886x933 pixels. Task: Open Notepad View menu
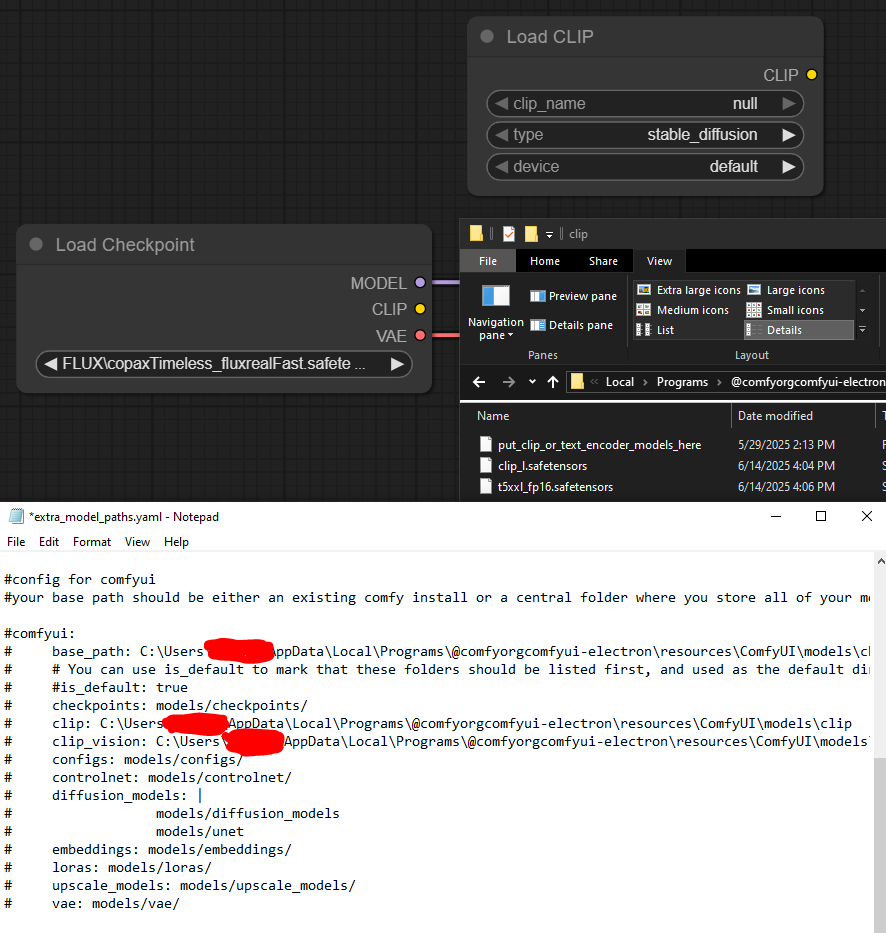click(137, 542)
